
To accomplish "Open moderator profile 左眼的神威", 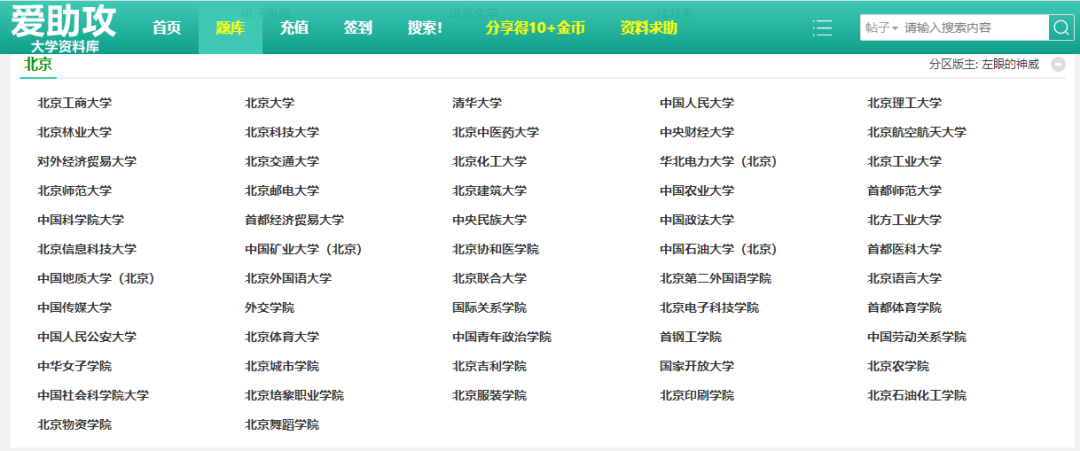I will coord(1010,65).
